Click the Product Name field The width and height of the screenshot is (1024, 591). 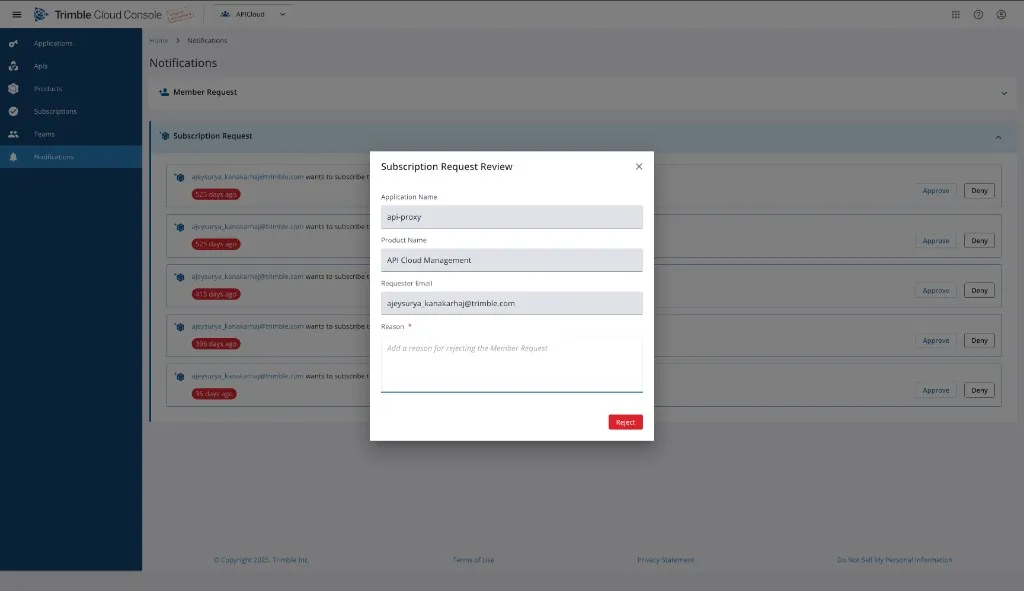coord(511,260)
